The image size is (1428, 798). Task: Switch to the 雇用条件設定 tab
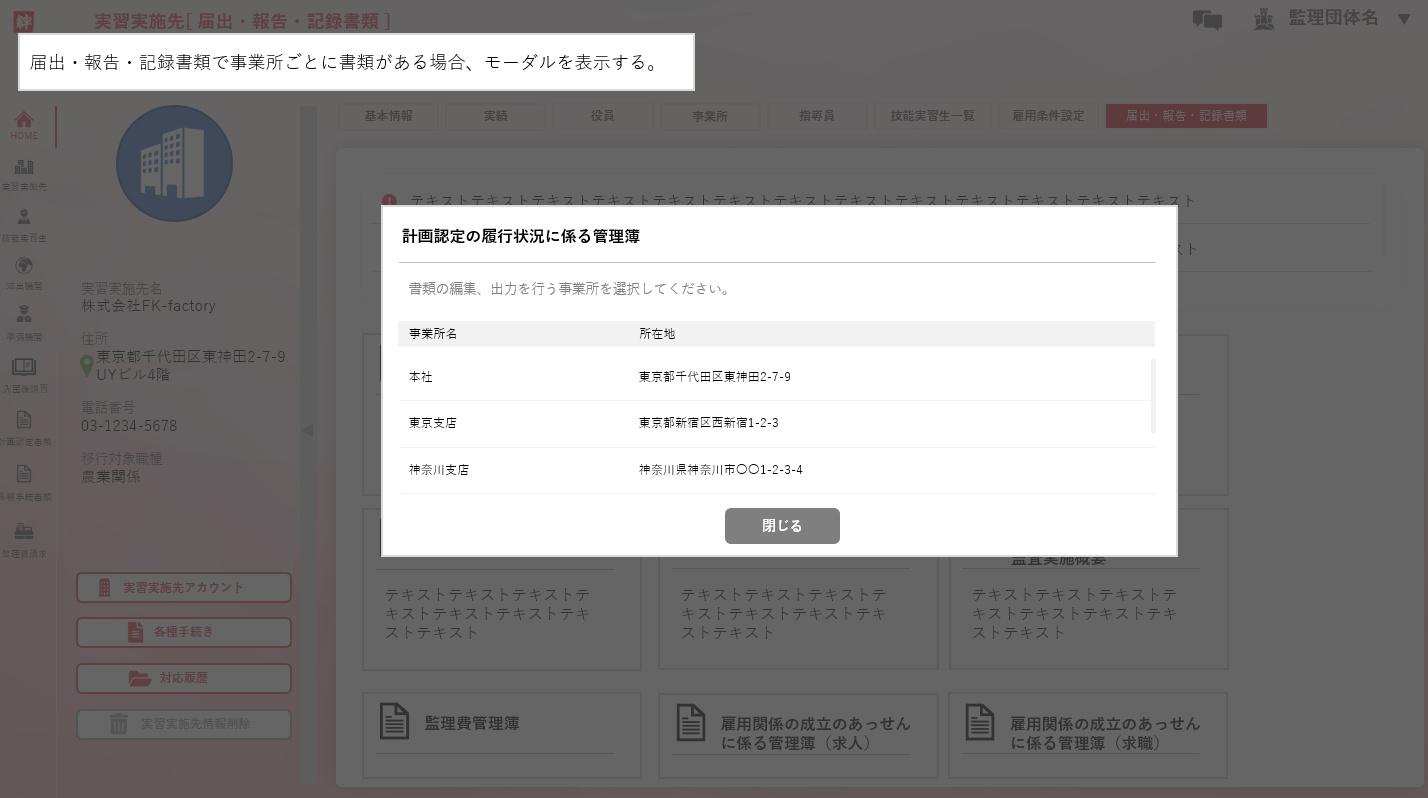click(x=1047, y=116)
